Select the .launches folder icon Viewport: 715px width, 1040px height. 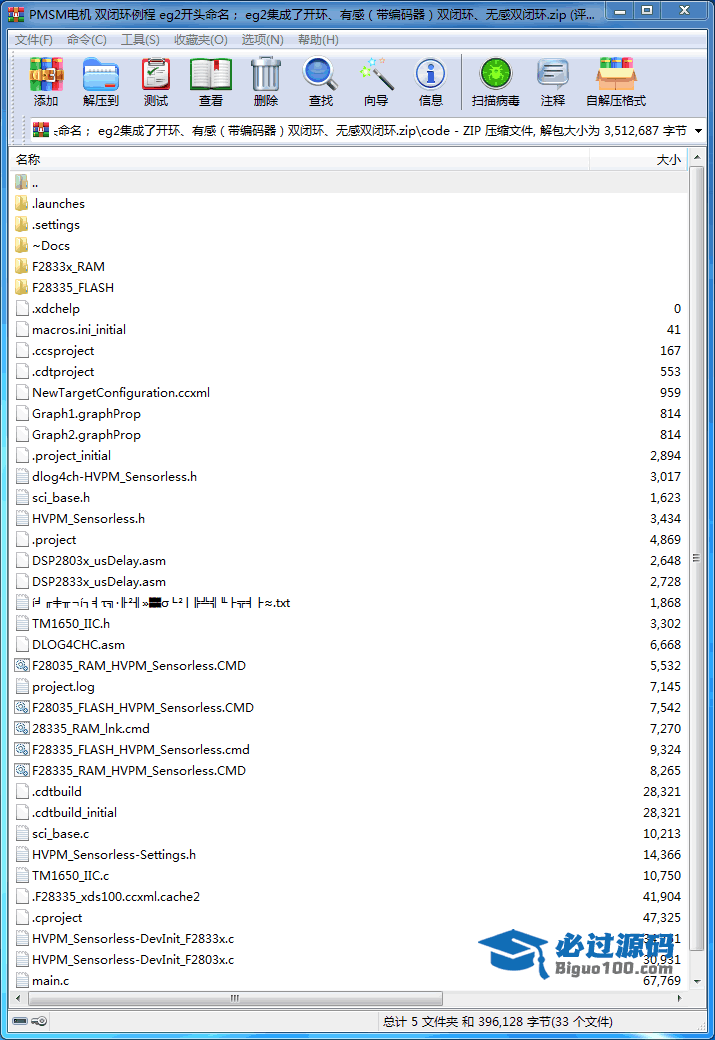(x=21, y=203)
